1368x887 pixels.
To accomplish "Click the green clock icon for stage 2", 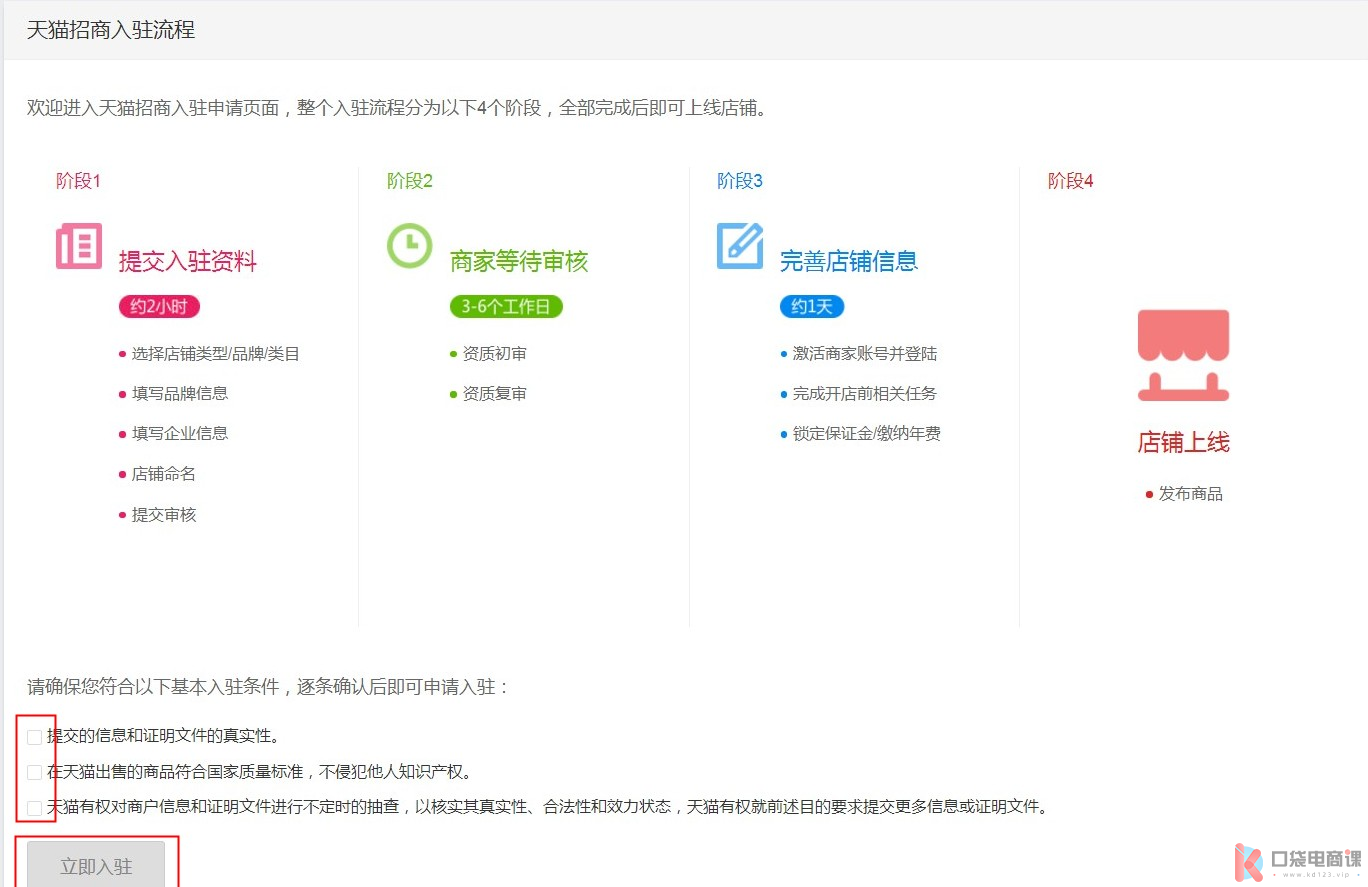I will pyautogui.click(x=409, y=246).
